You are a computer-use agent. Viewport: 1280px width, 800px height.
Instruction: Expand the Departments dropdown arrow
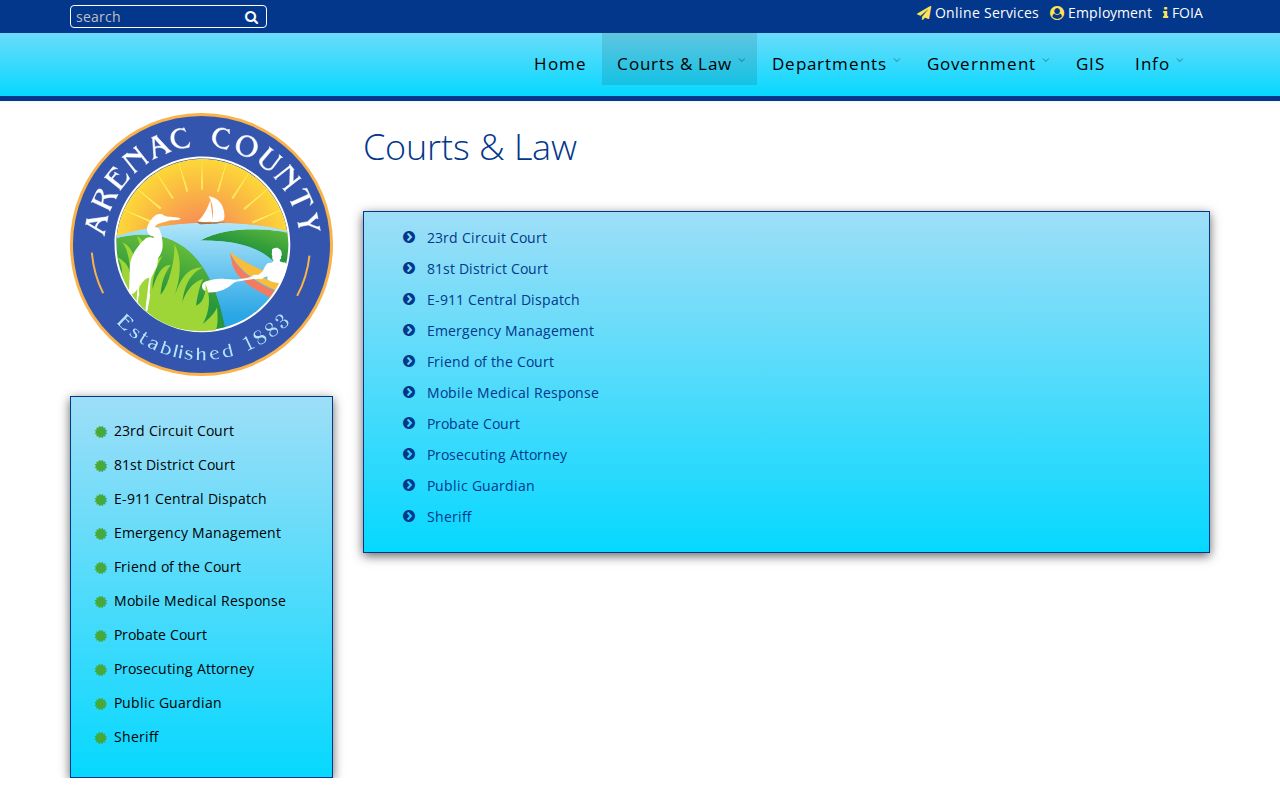pos(896,60)
